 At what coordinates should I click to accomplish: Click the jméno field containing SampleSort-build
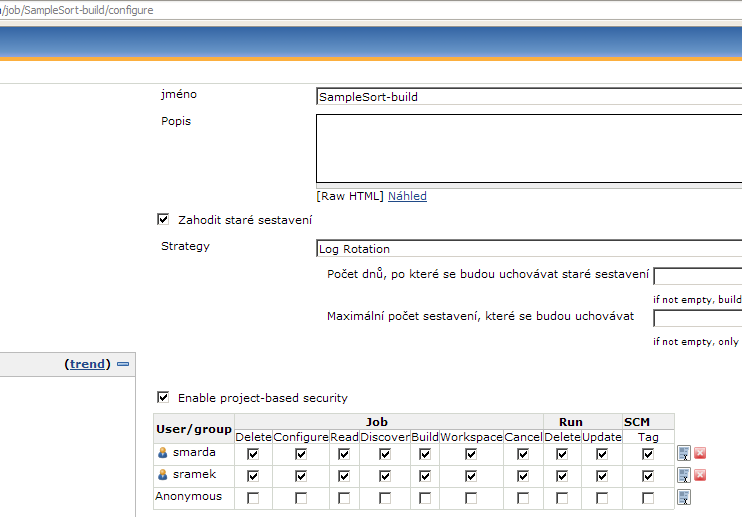[529, 97]
